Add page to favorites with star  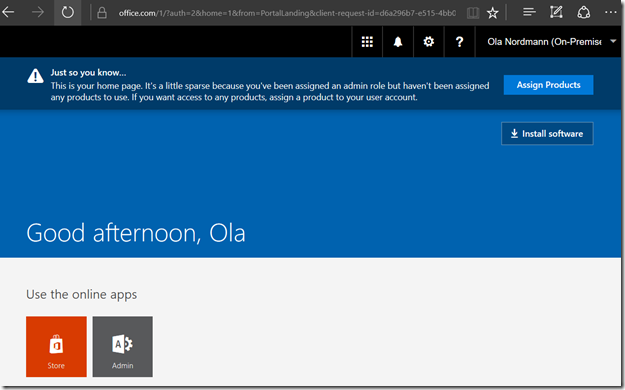pos(493,13)
